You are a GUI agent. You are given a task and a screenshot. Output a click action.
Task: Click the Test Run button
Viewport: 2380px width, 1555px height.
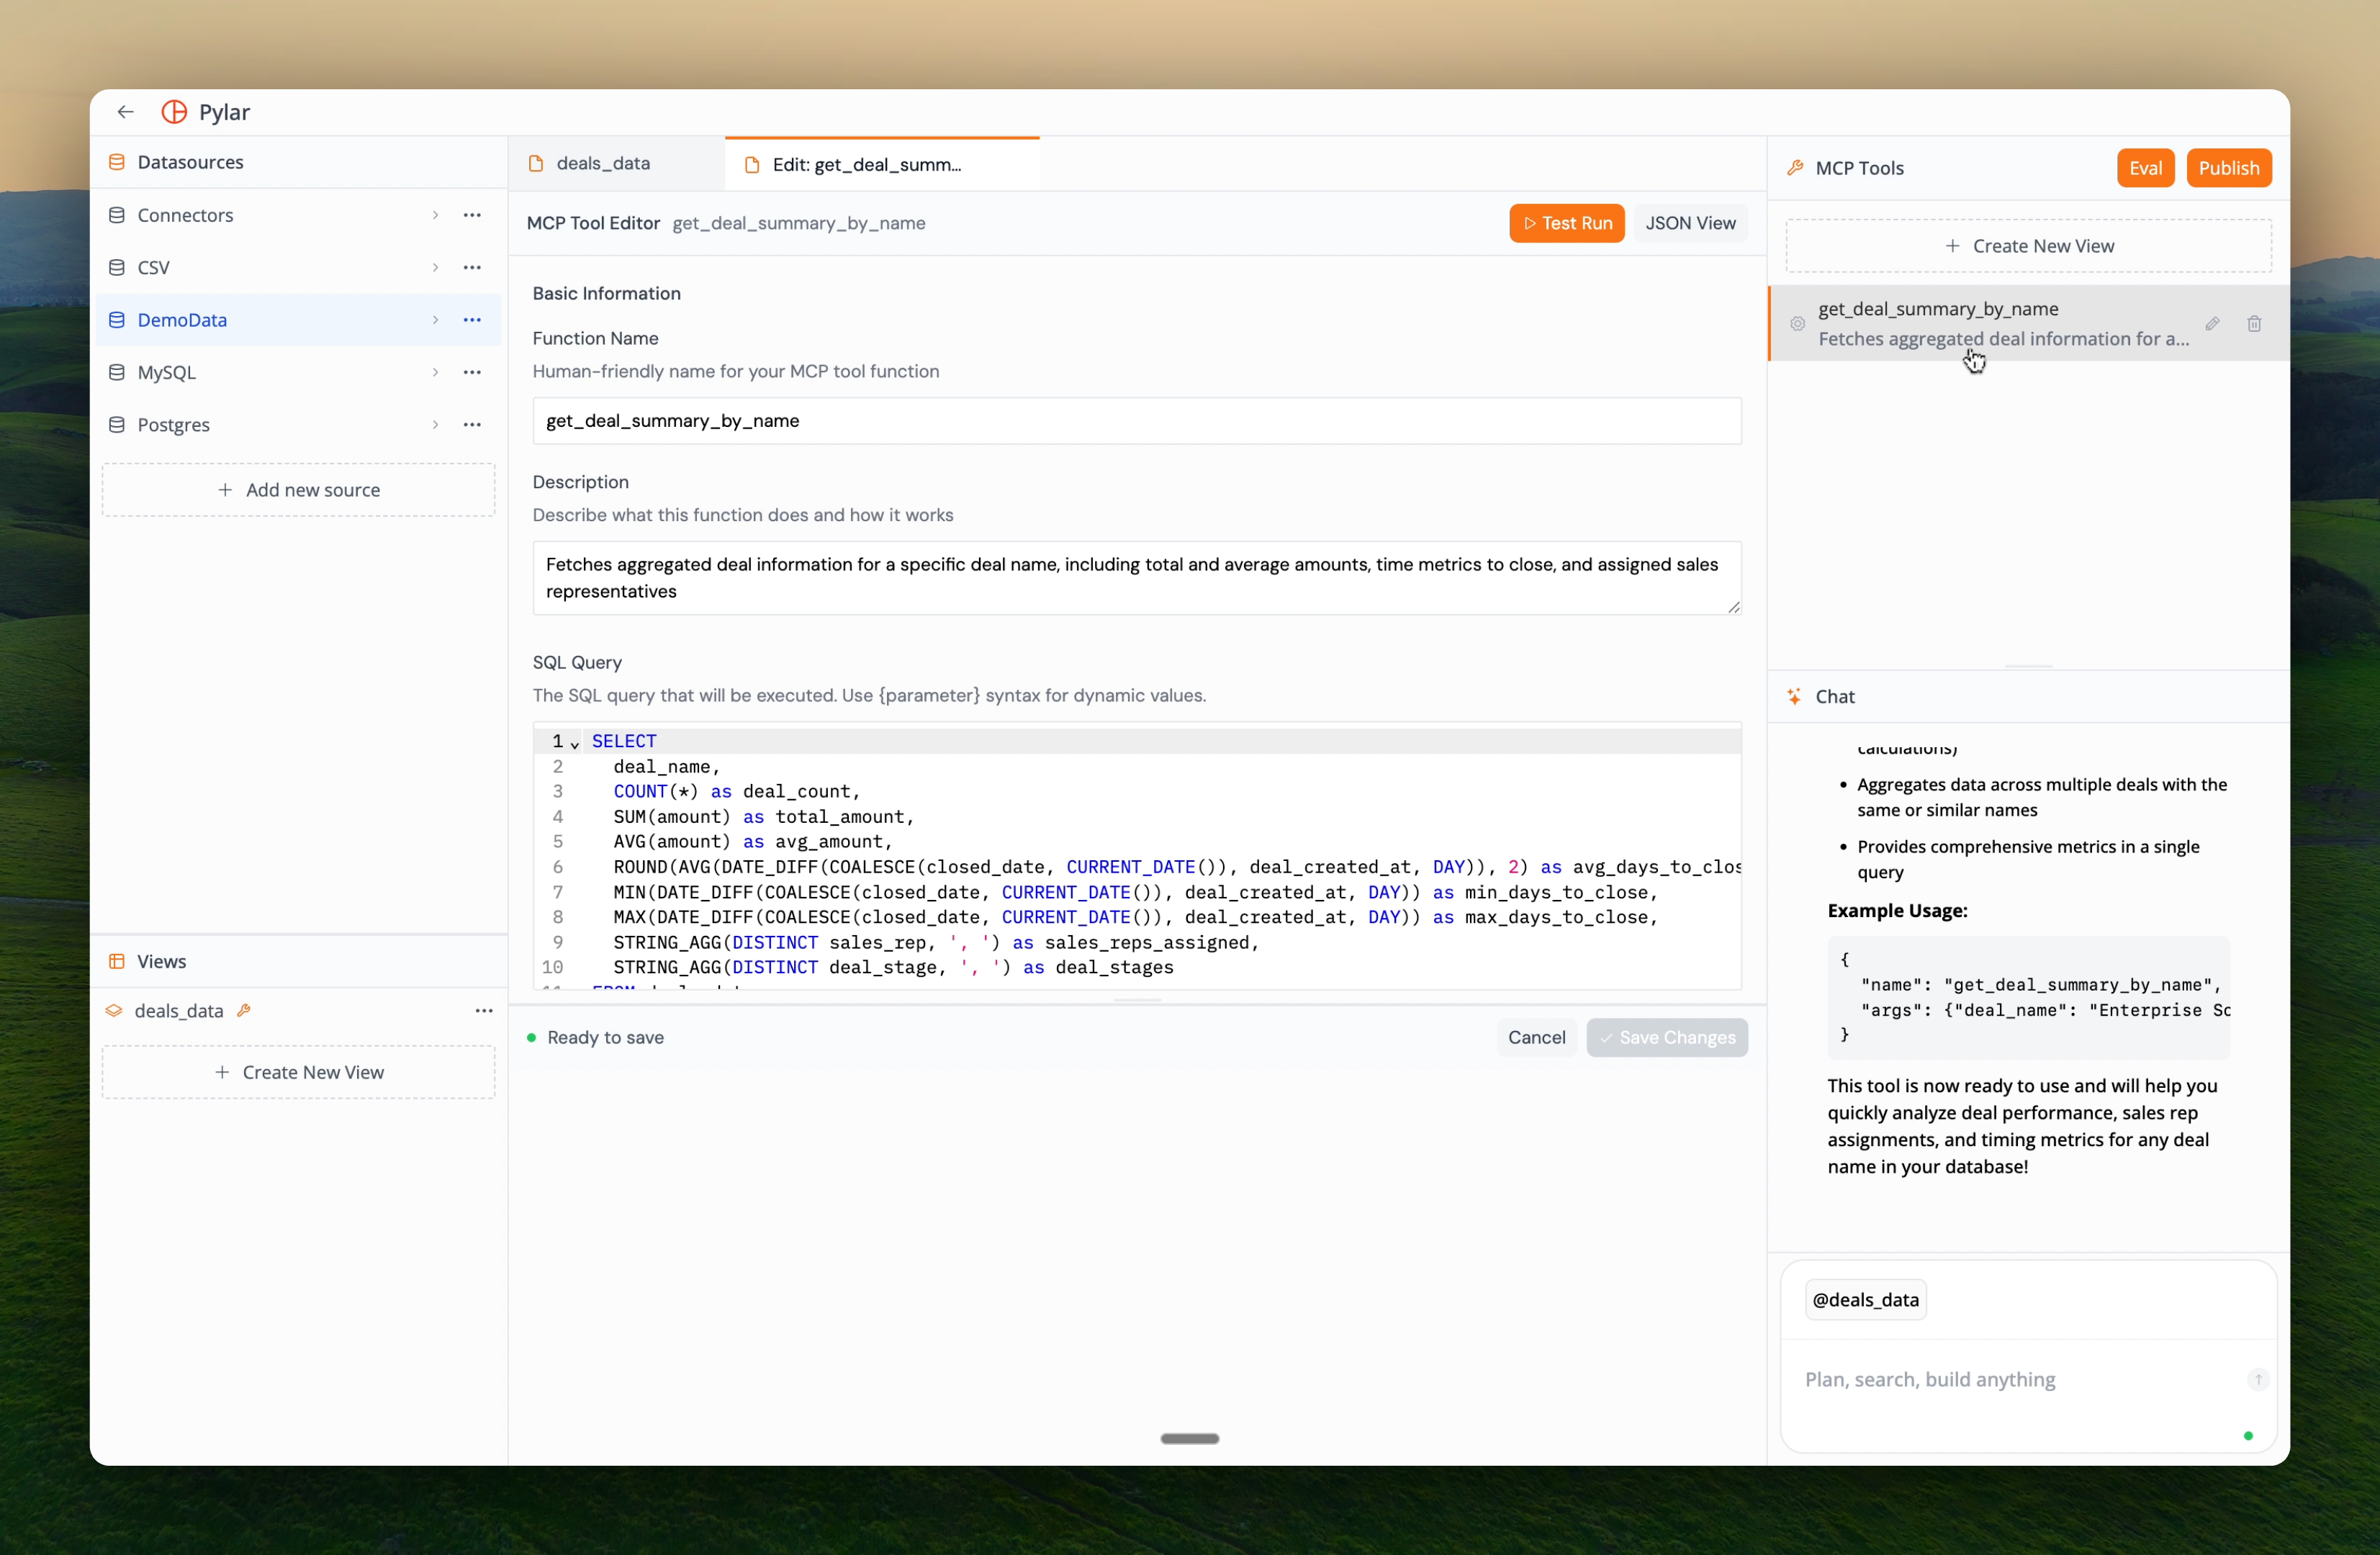(x=1566, y=222)
